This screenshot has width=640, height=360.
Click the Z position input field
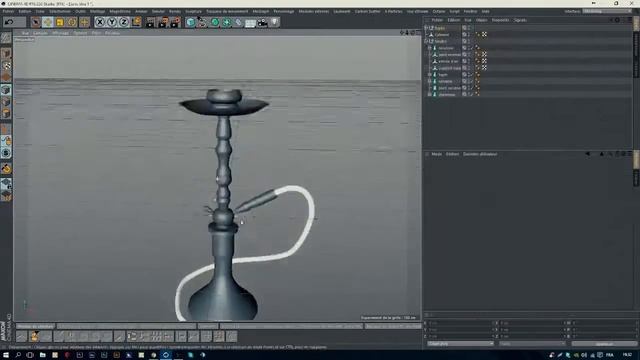point(460,336)
